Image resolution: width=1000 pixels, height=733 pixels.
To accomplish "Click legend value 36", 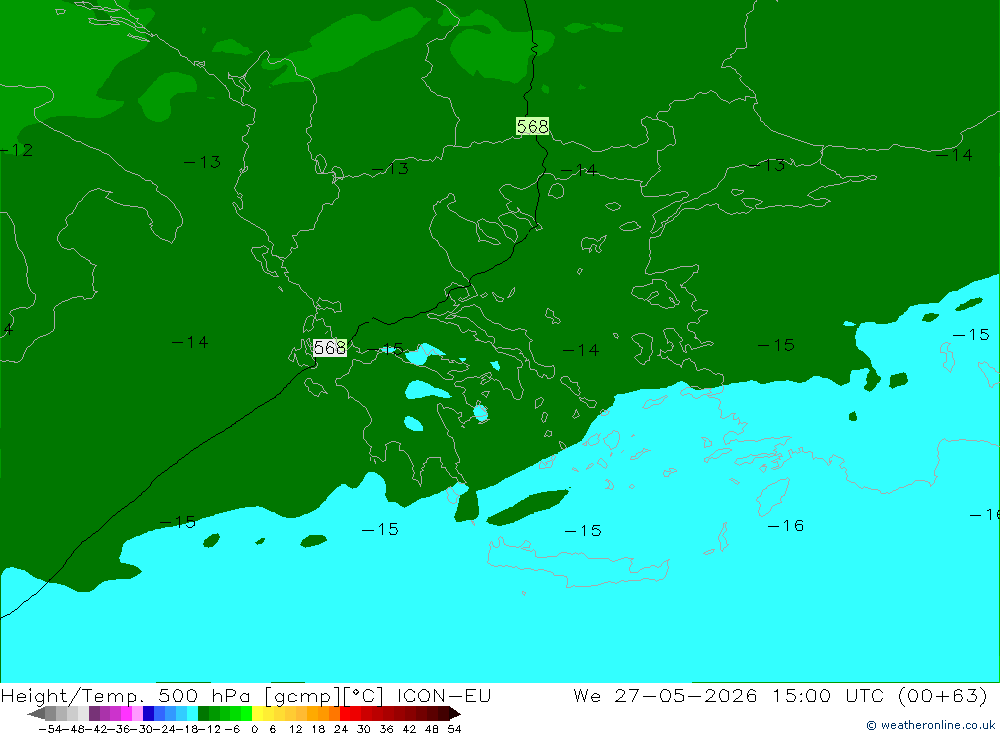I will 386,729.
